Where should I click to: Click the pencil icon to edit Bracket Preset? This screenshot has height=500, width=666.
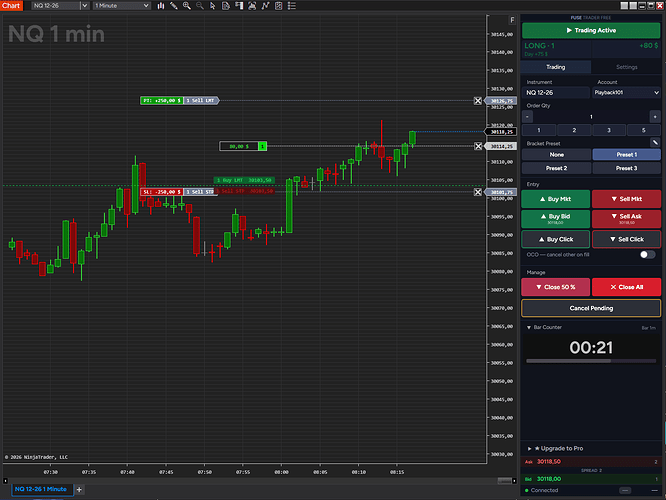pos(655,143)
